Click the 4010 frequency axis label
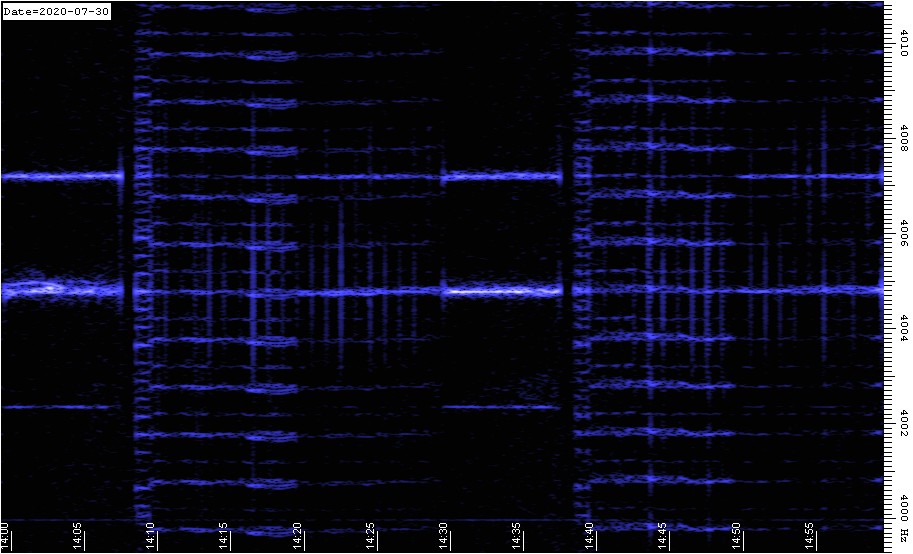 (904, 43)
